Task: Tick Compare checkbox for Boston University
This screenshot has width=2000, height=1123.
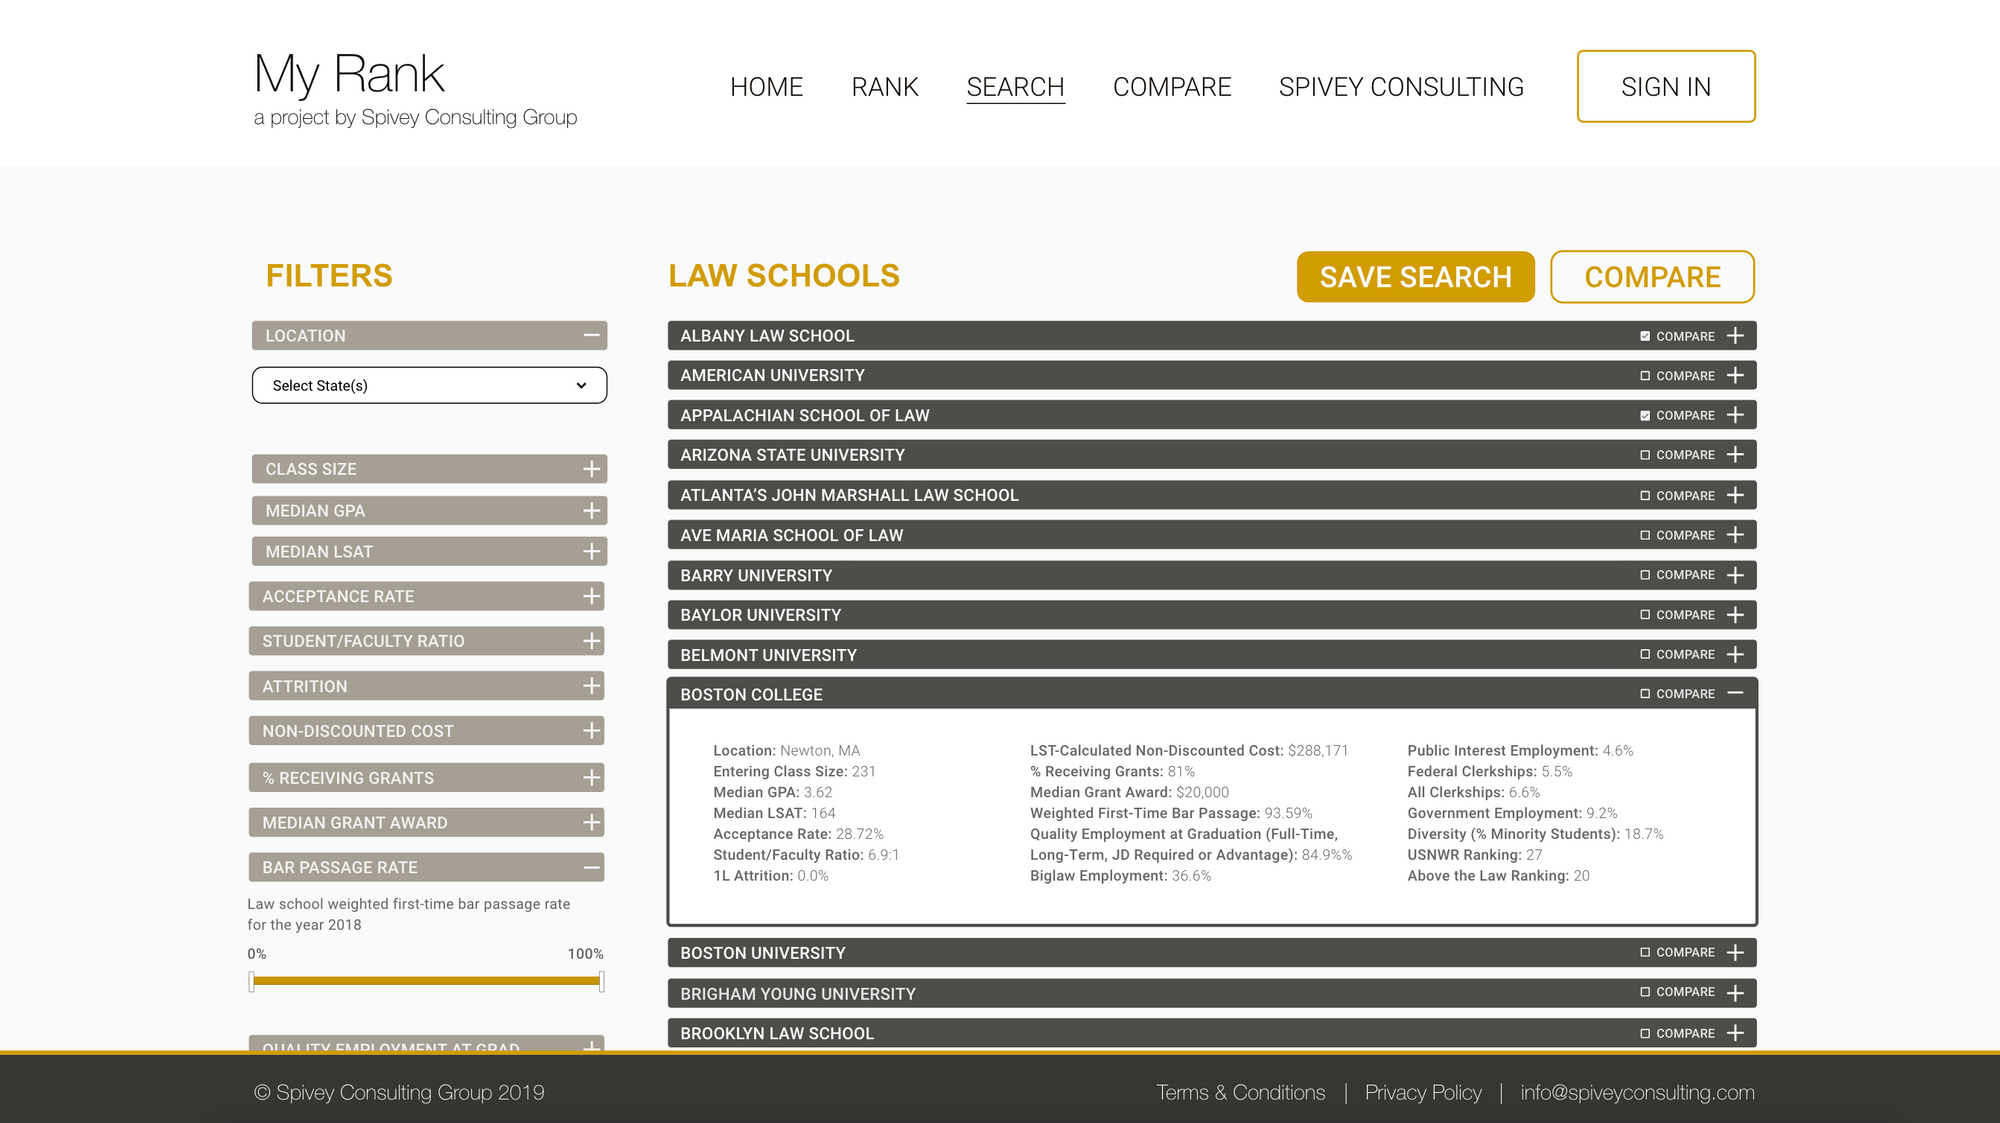Action: (x=1645, y=953)
